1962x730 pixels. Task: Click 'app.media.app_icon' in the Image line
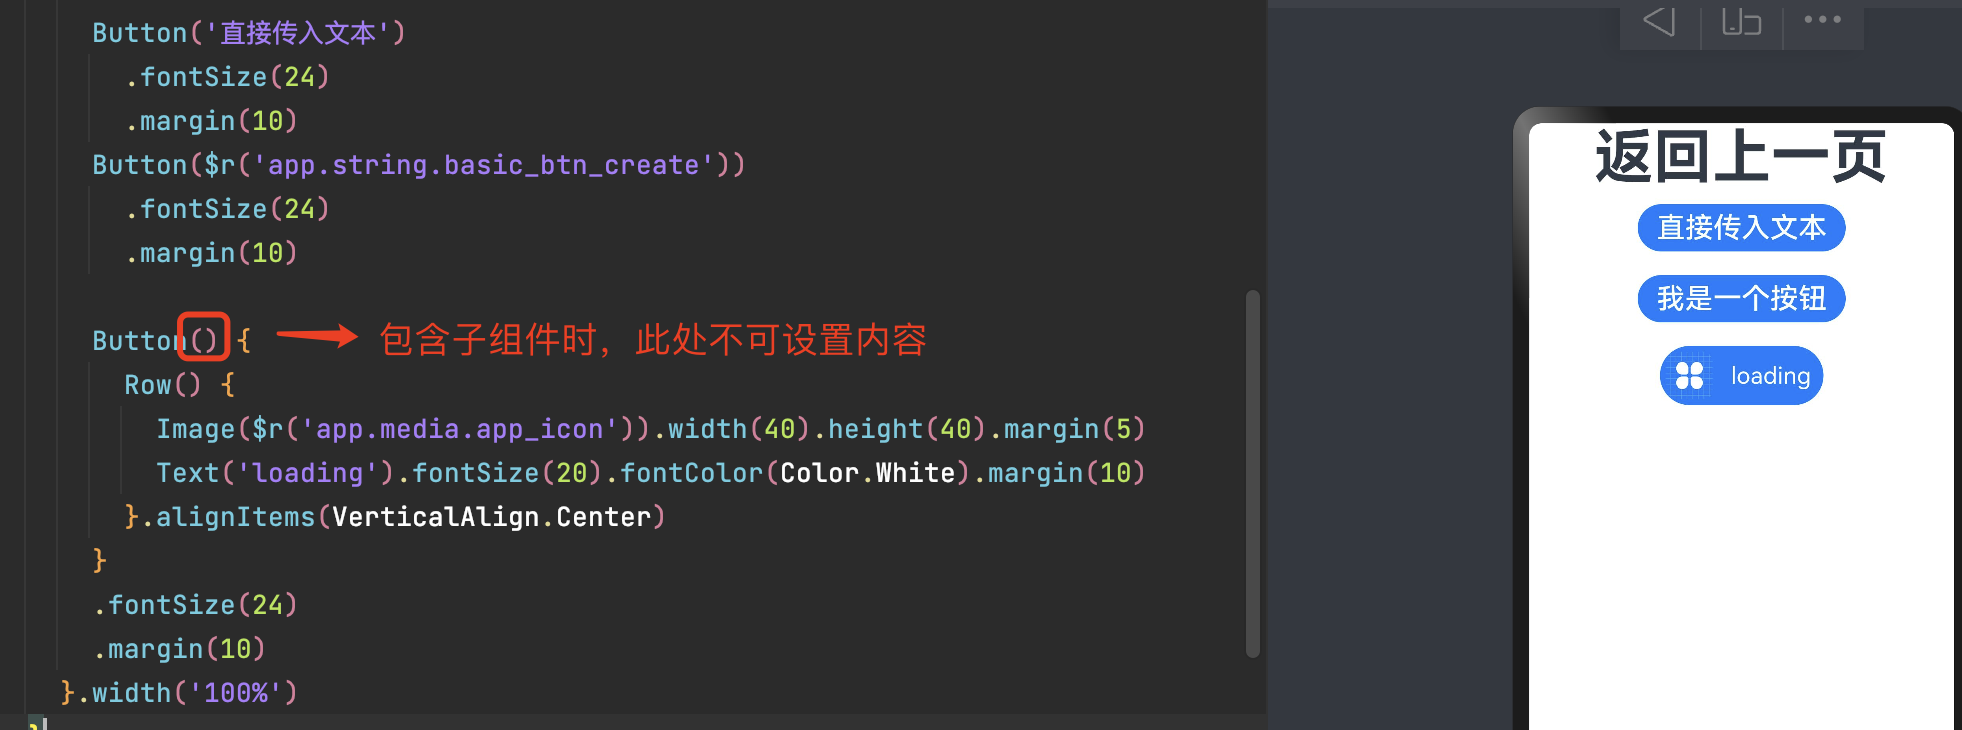pyautogui.click(x=460, y=429)
